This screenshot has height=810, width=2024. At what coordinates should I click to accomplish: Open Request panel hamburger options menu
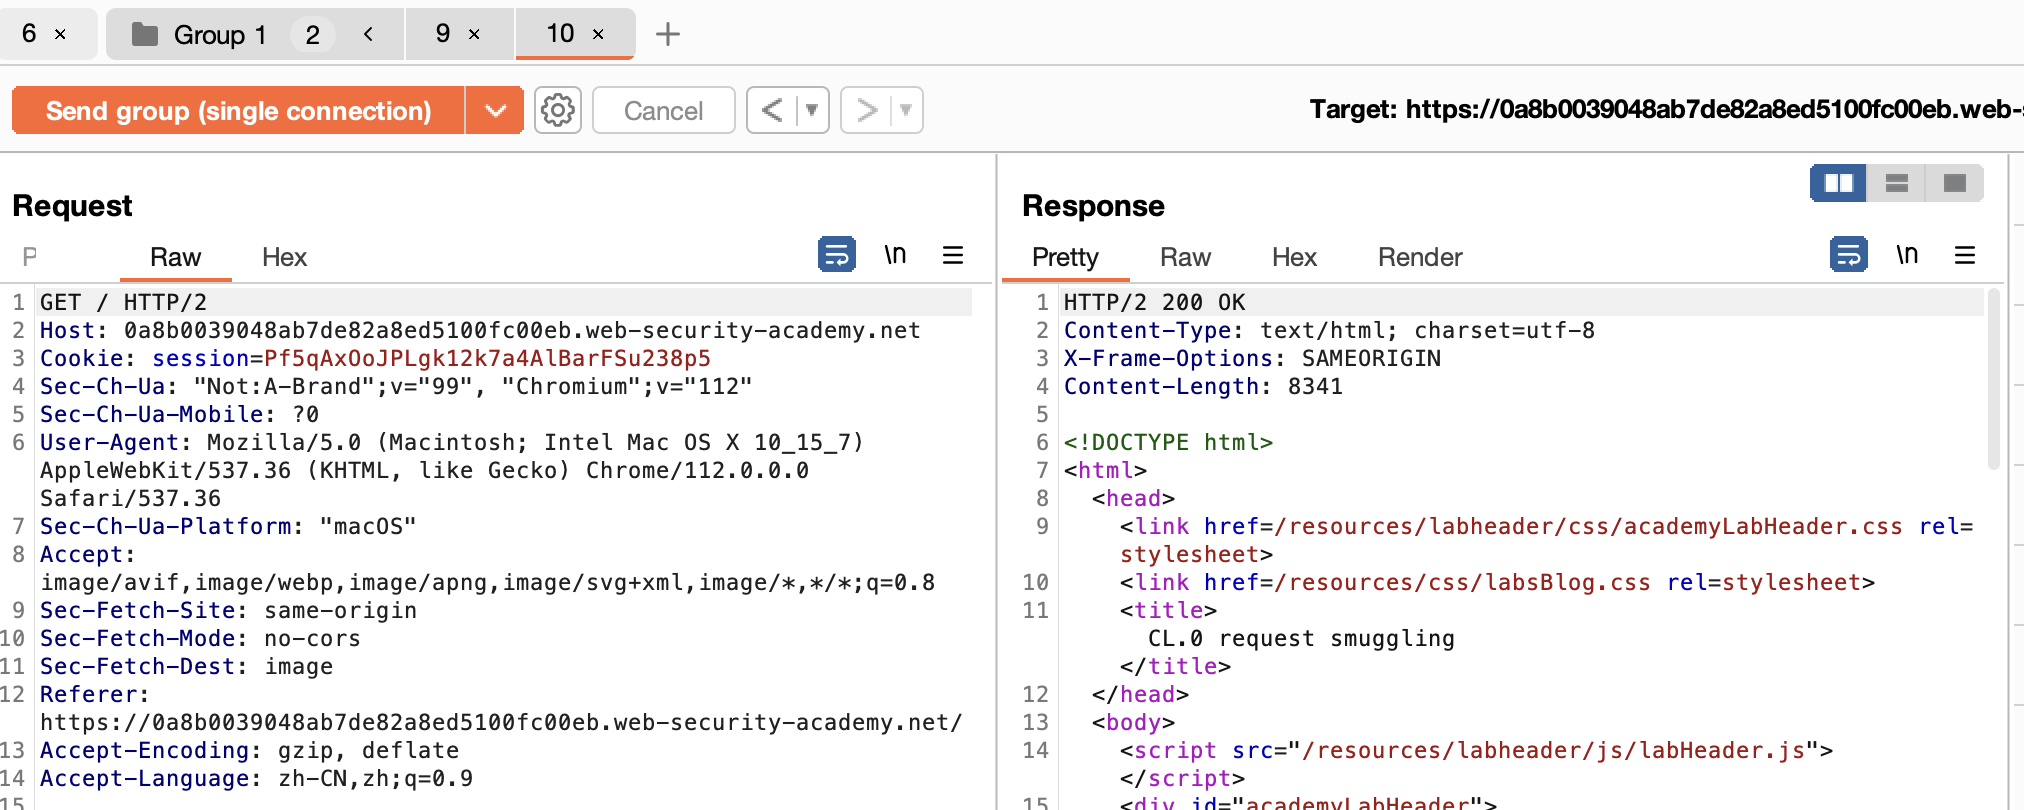click(x=953, y=255)
